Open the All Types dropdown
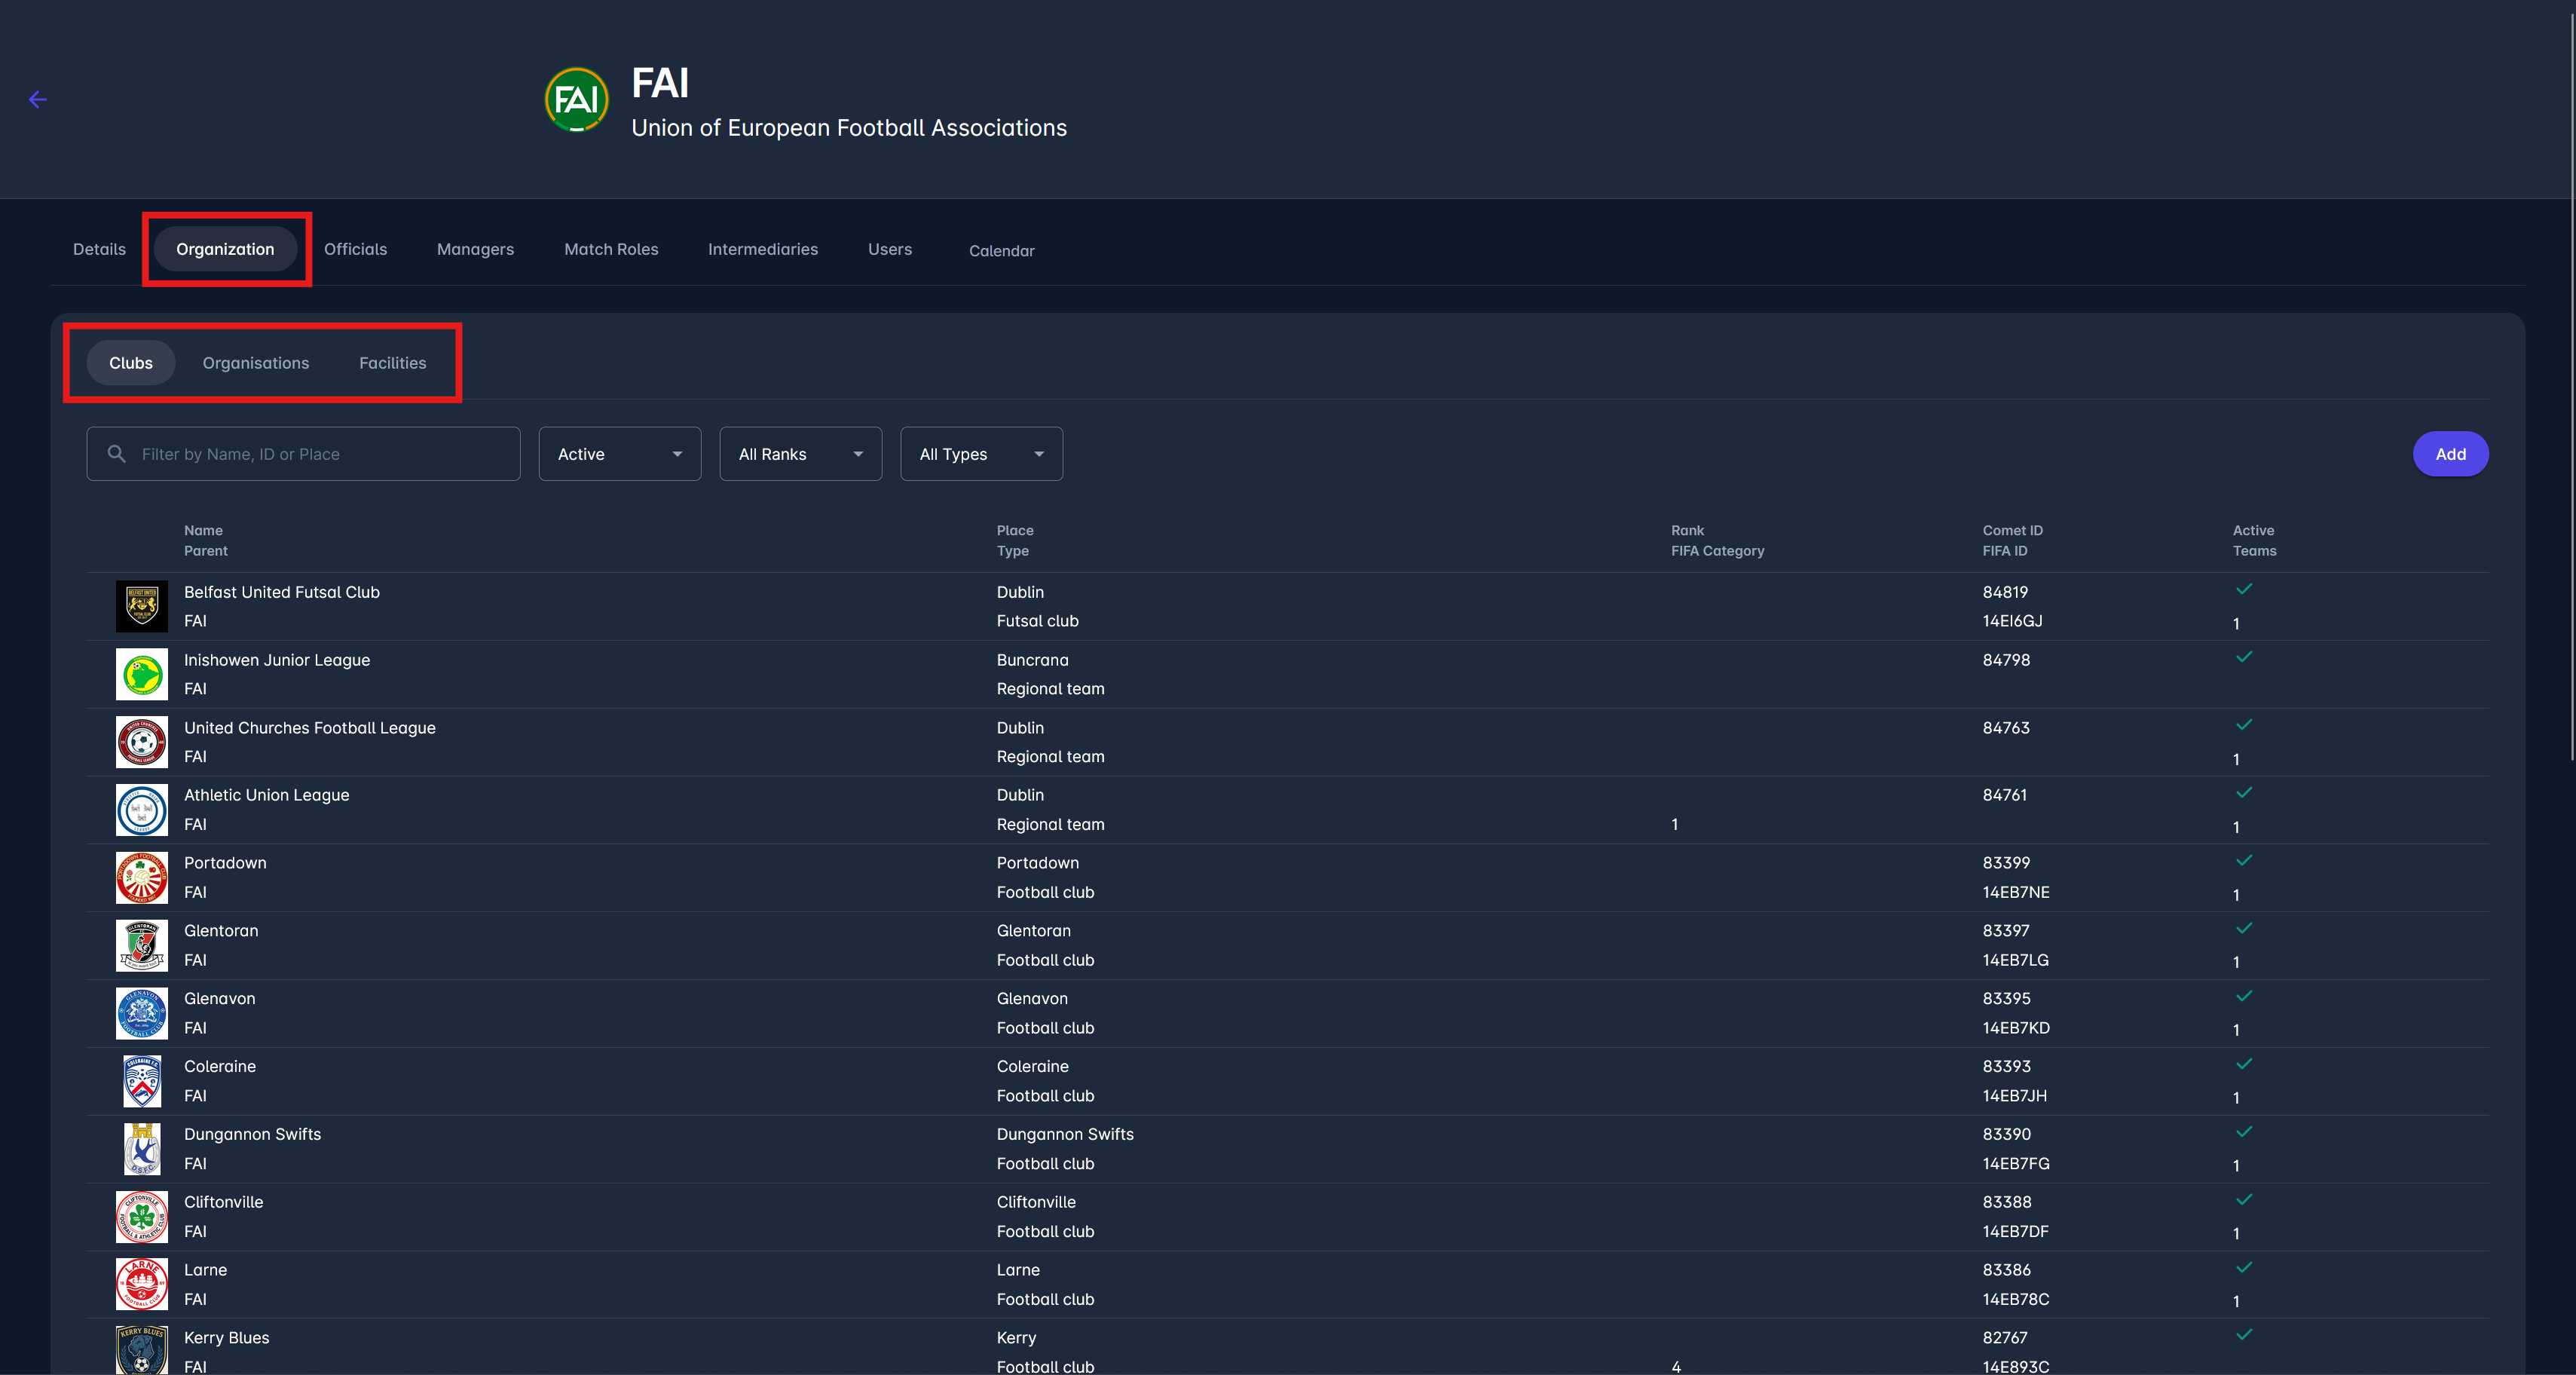The height and width of the screenshot is (1375, 2576). coord(981,454)
